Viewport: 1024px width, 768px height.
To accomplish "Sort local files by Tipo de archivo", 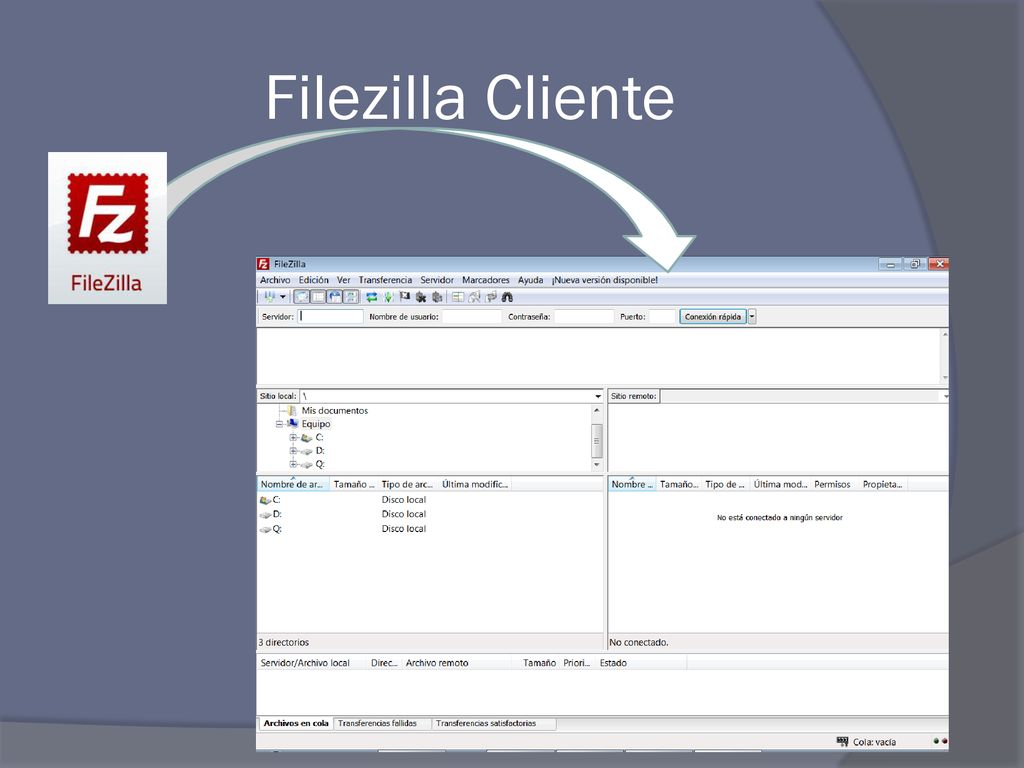I will click(407, 485).
